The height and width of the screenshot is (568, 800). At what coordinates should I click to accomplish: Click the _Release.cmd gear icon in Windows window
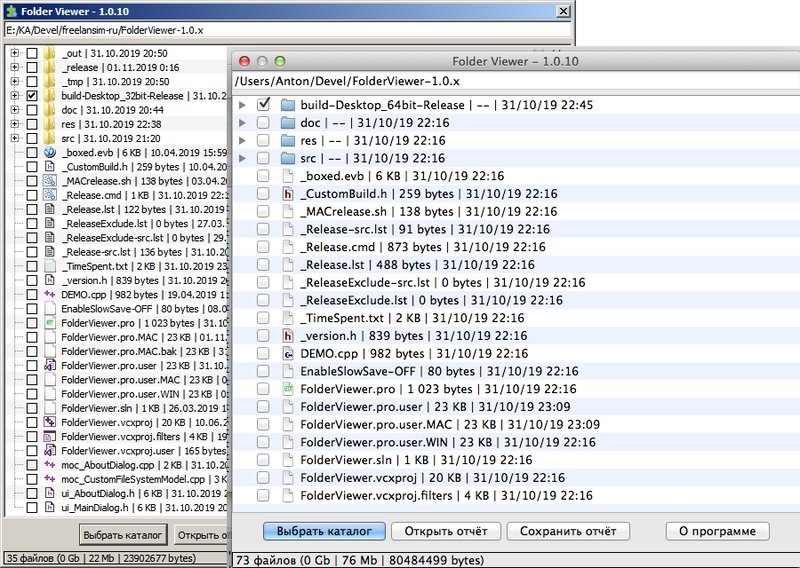click(x=49, y=195)
